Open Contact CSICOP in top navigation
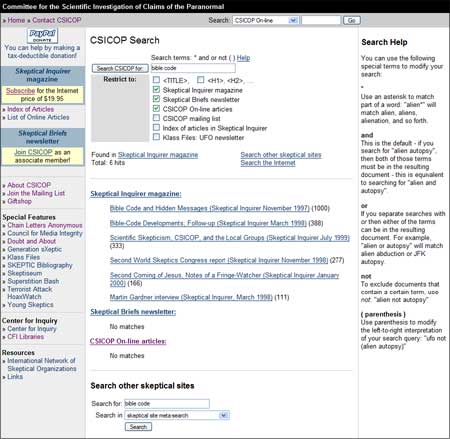This screenshot has height=439, width=450. 57,20
